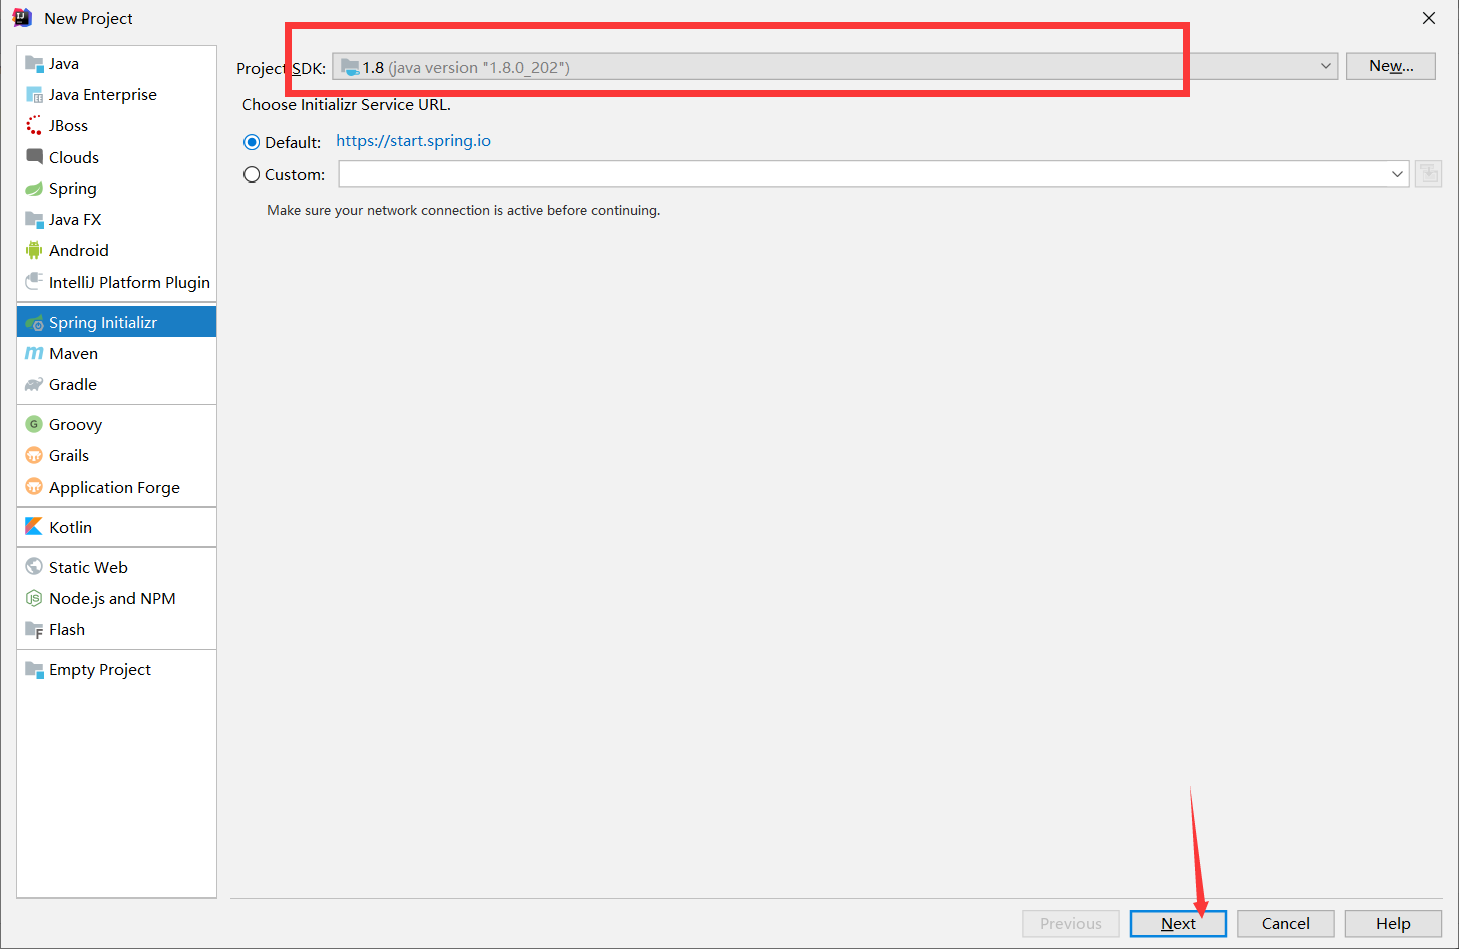The image size is (1459, 949).
Task: Click the Spring Initializr icon
Action: coord(34,323)
